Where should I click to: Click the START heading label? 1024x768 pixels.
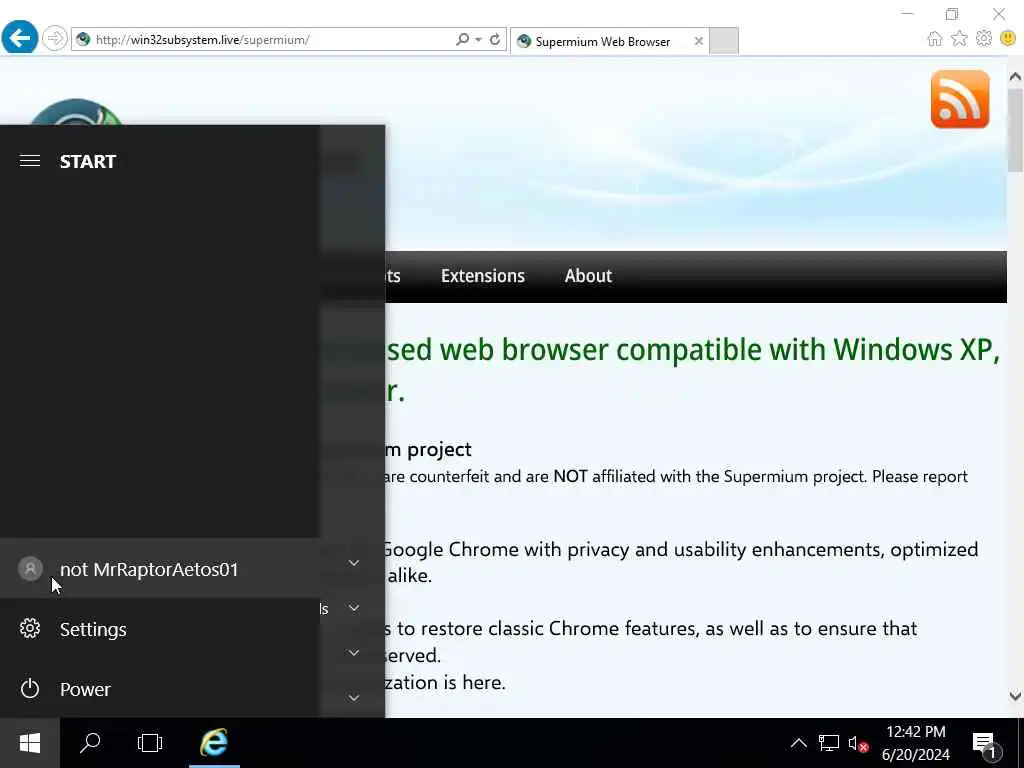pyautogui.click(x=88, y=161)
